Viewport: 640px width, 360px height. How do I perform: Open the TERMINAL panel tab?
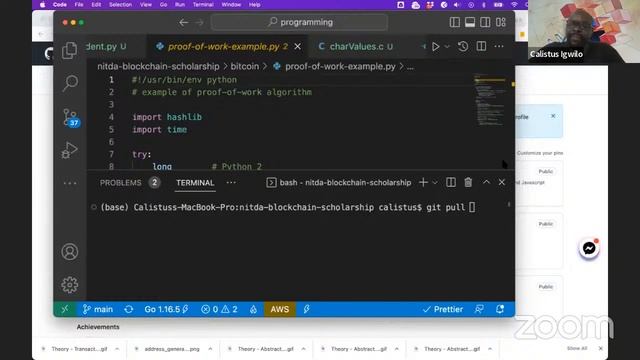195,183
